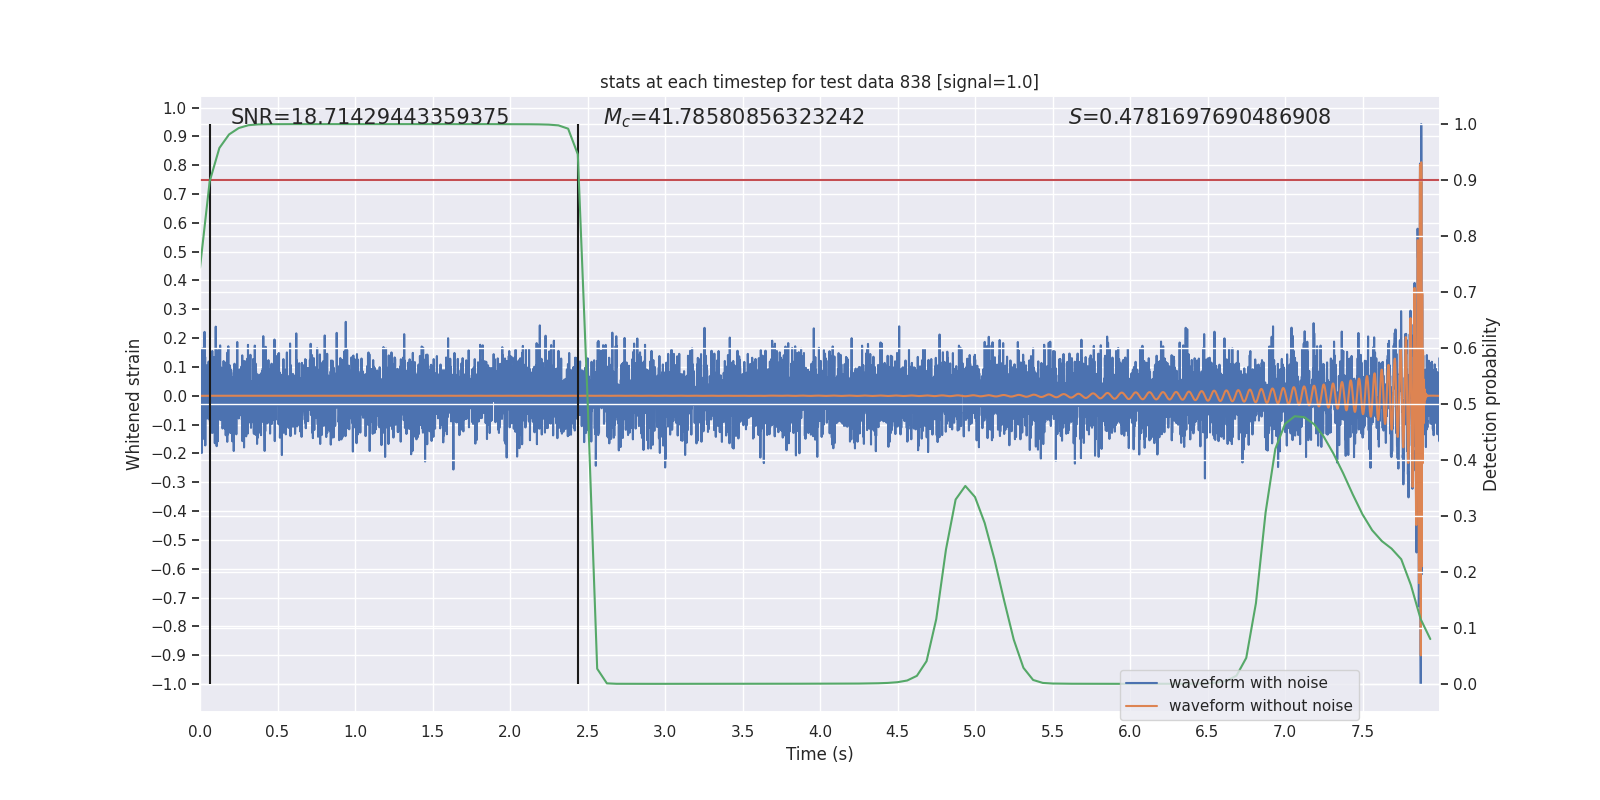Viewport: 1600px width, 800px height.
Task: Click the 0.3 tick on the Whitened strain axis
Action: coord(175,310)
